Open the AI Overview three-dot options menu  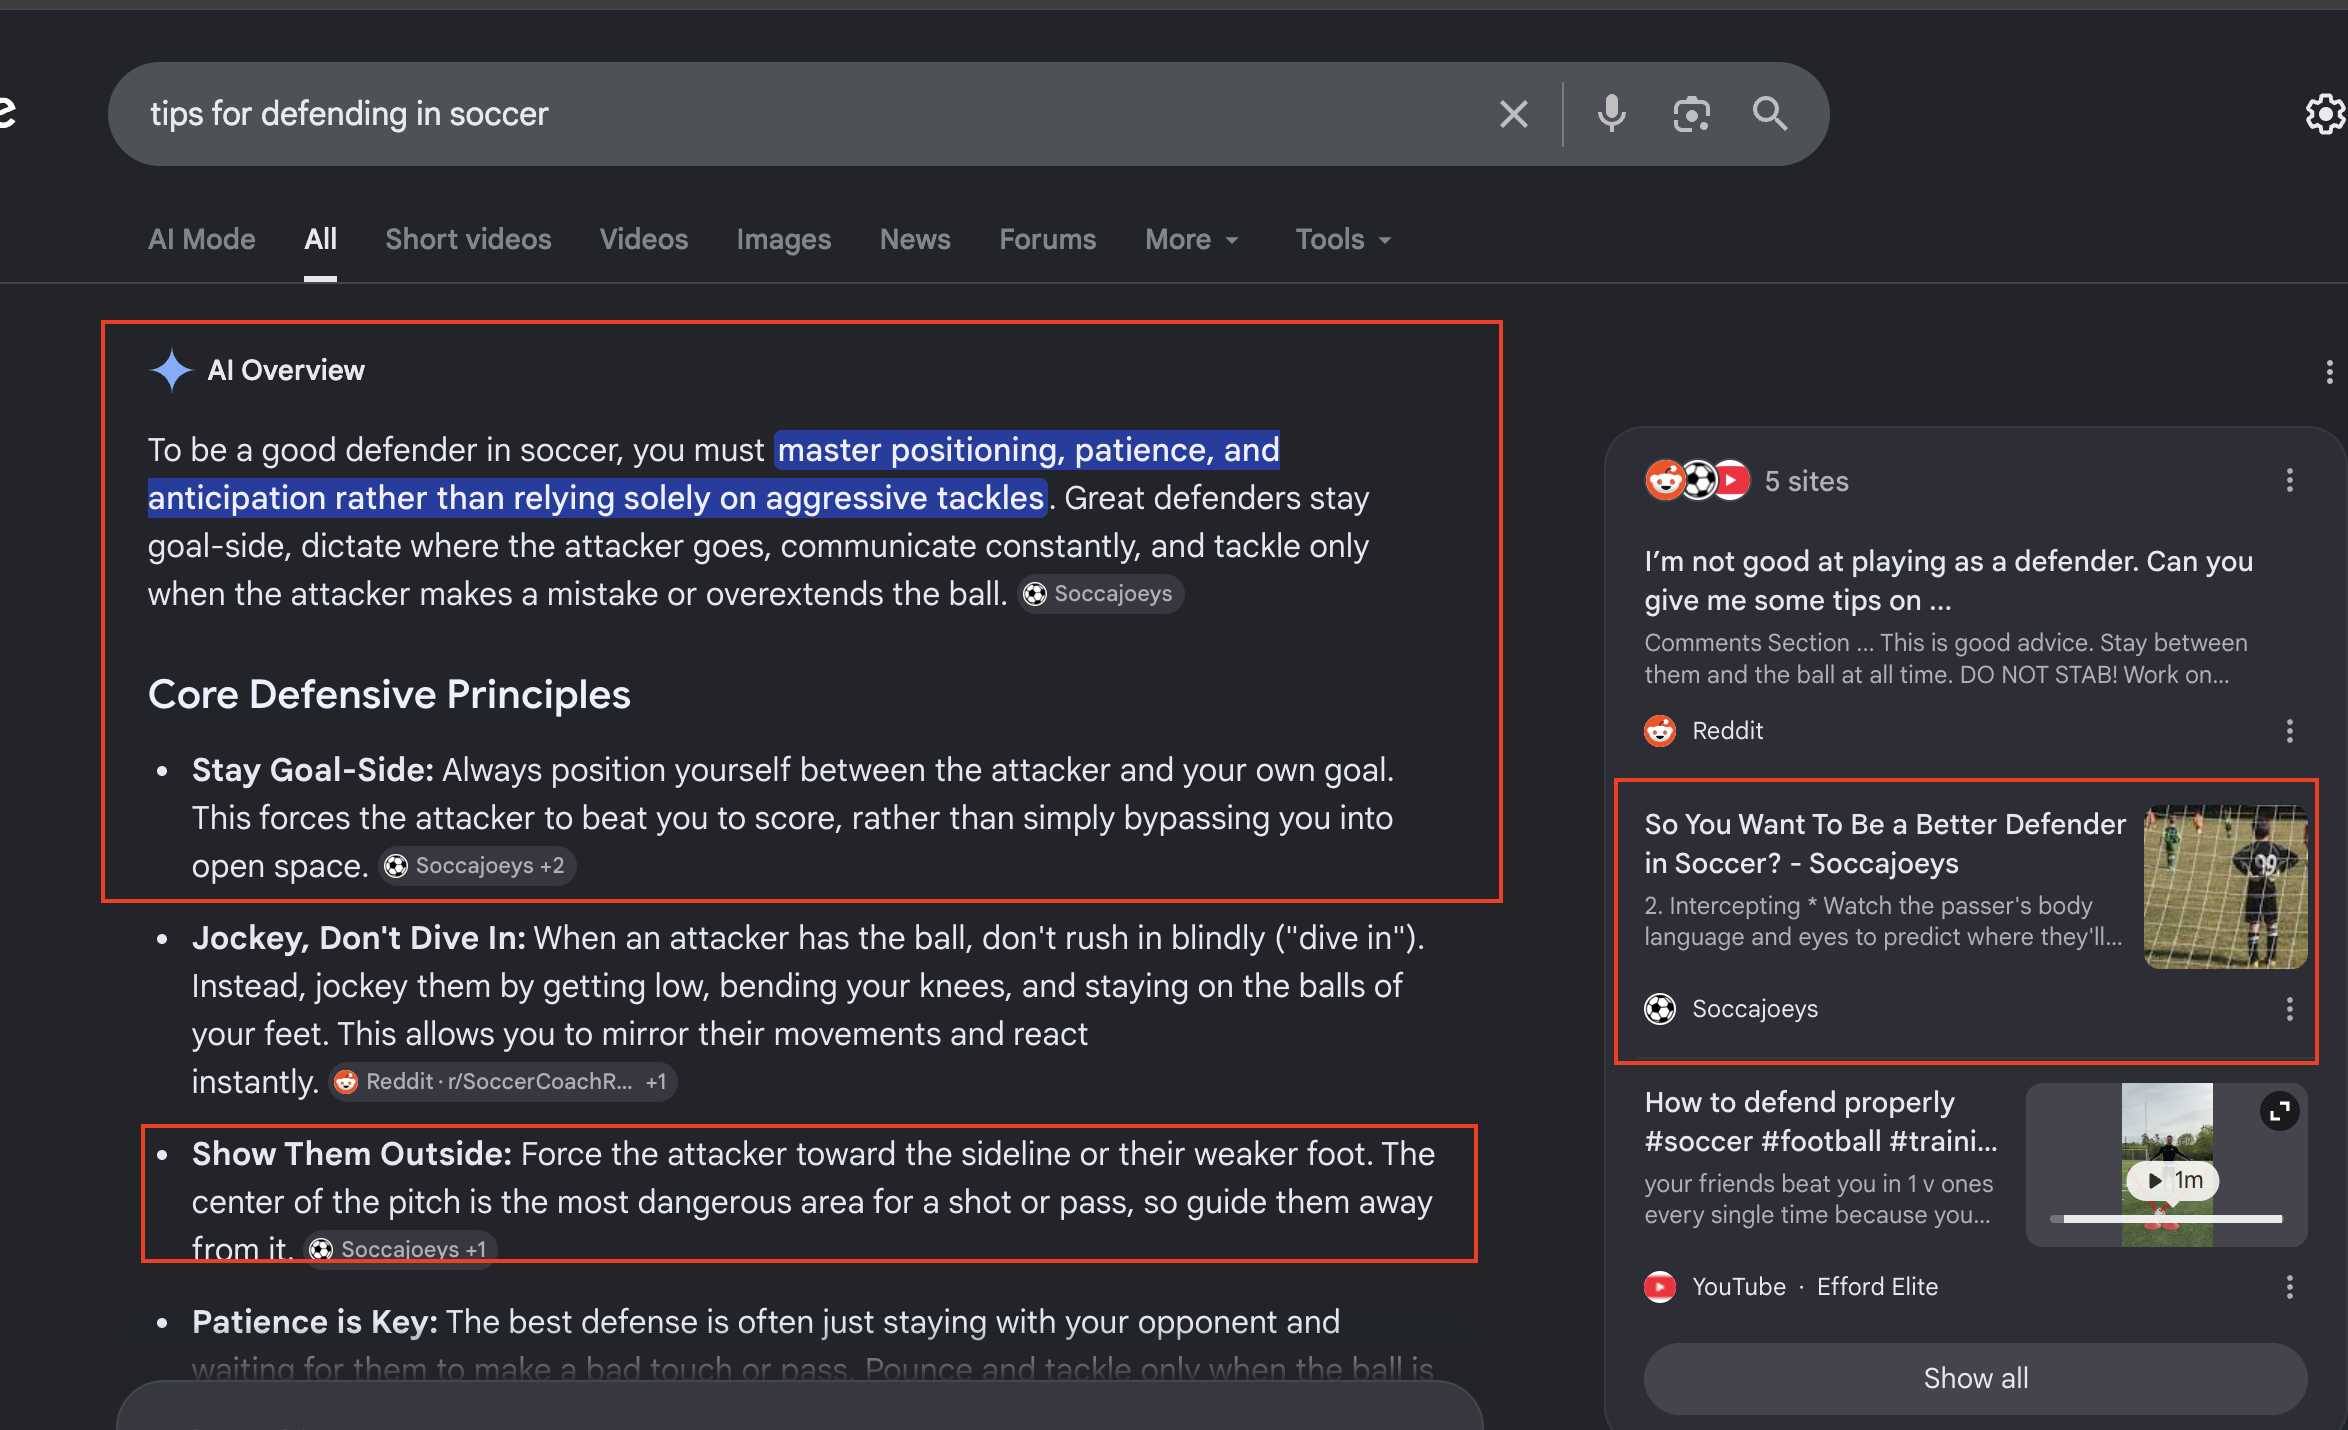click(x=2329, y=372)
